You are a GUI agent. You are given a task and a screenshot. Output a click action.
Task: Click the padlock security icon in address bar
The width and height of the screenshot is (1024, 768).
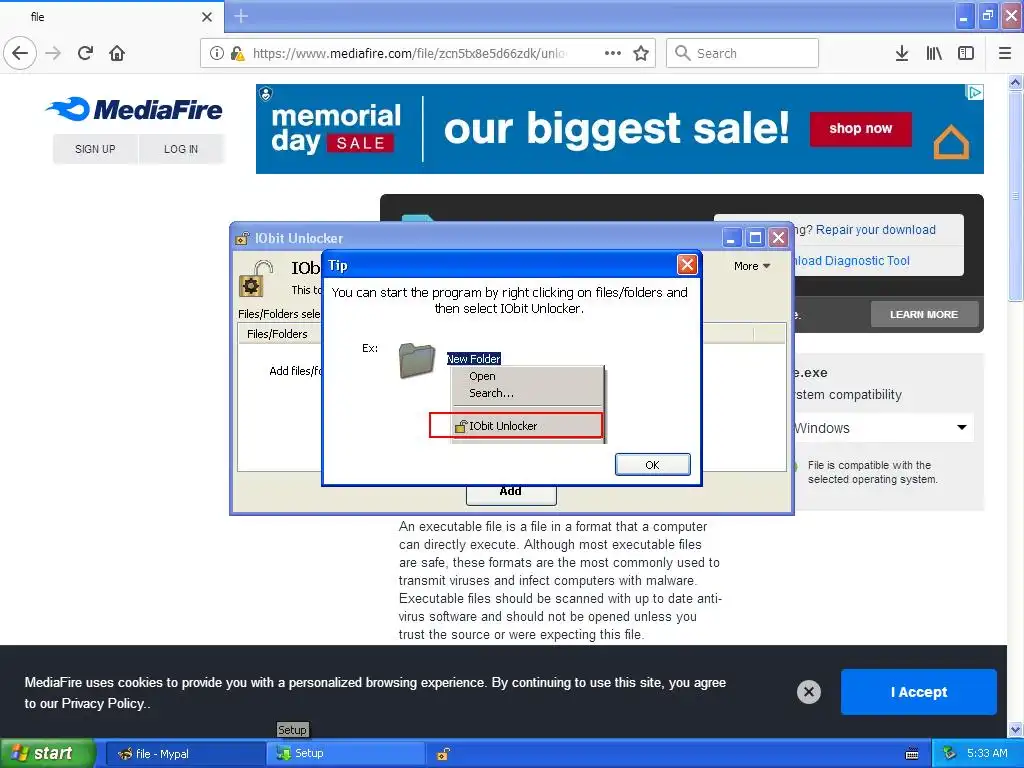237,53
